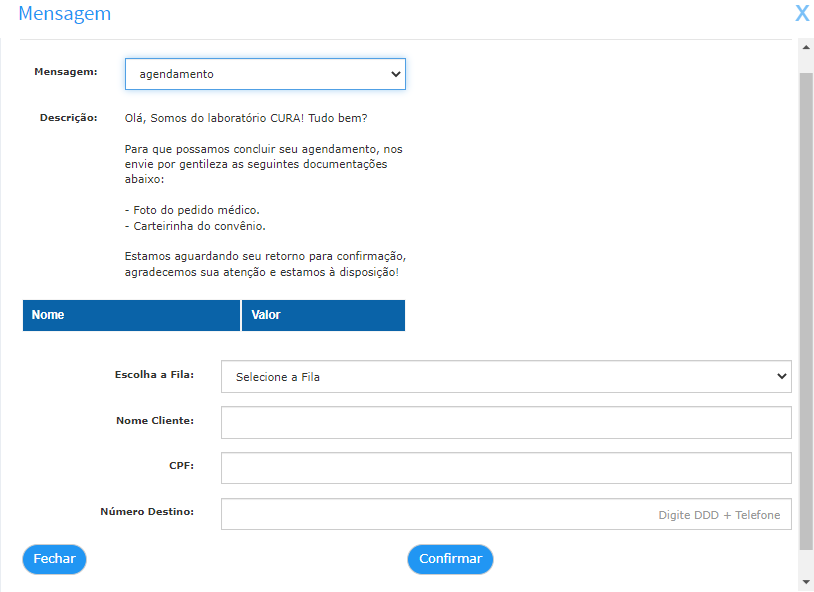Click the Confirmar button
The height and width of the screenshot is (592, 814).
450,559
